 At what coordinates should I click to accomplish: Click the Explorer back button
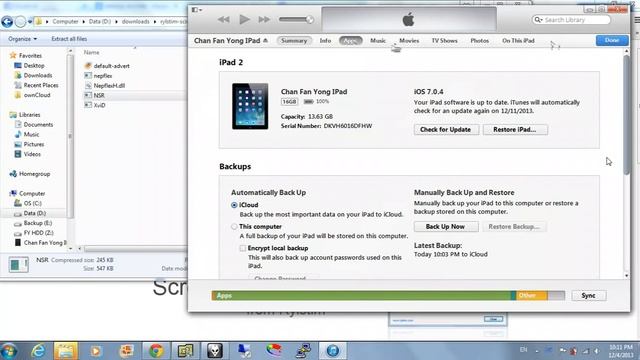[7, 21]
